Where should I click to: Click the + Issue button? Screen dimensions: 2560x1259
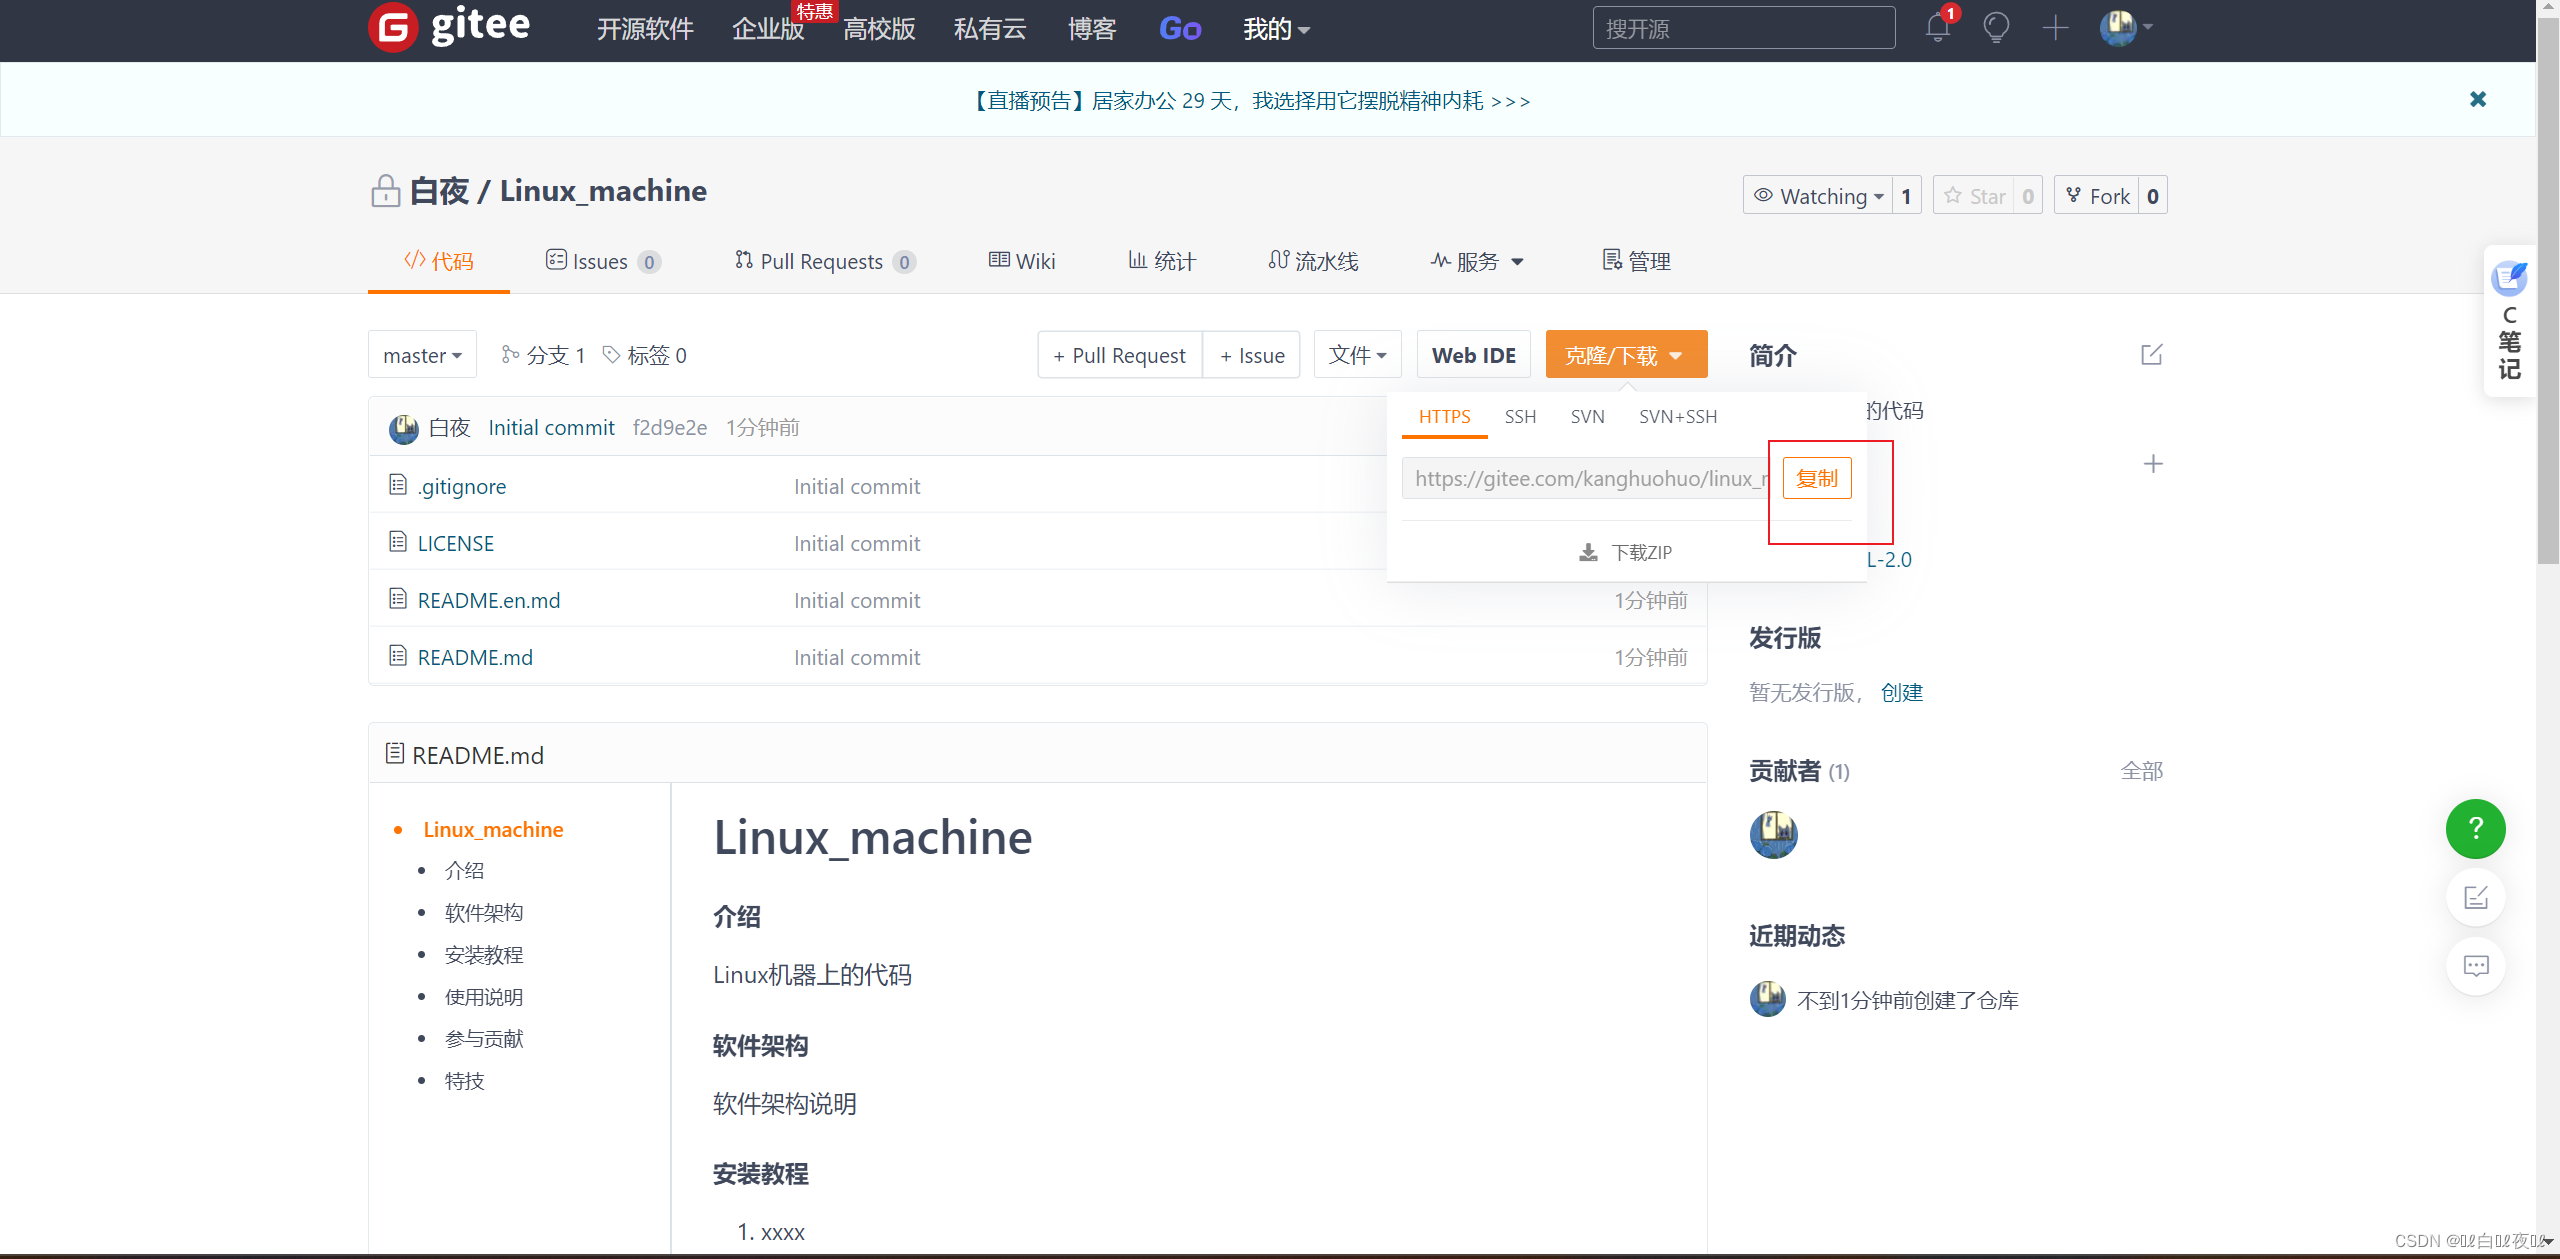(1252, 355)
